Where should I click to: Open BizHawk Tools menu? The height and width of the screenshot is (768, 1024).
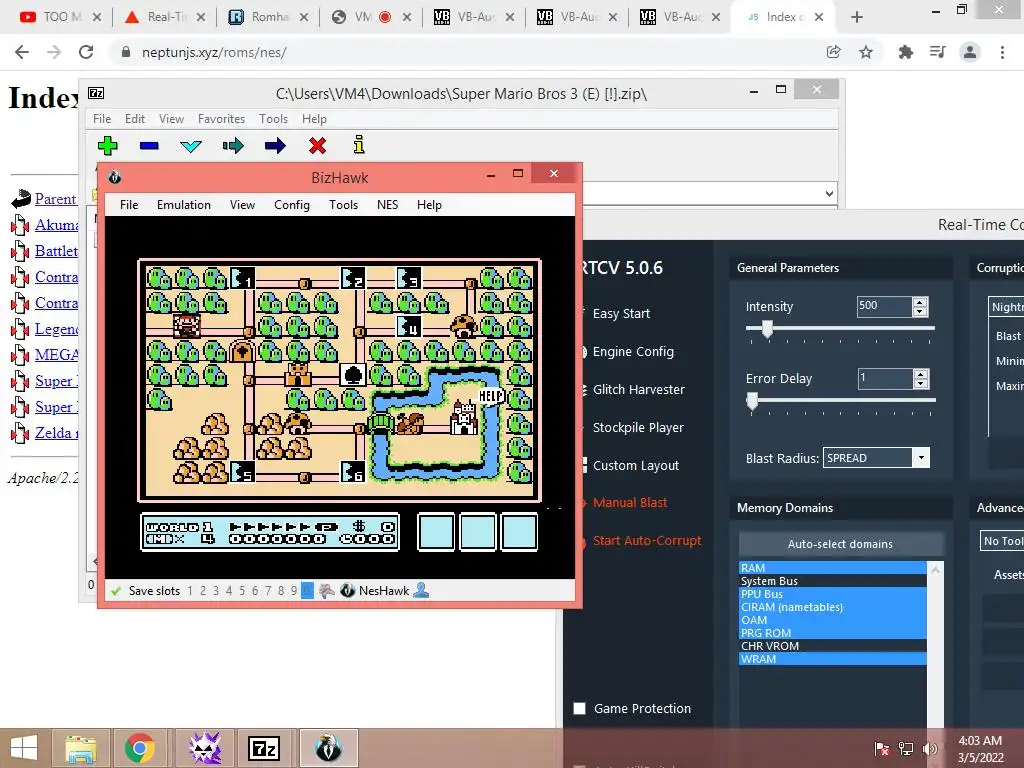coord(343,204)
